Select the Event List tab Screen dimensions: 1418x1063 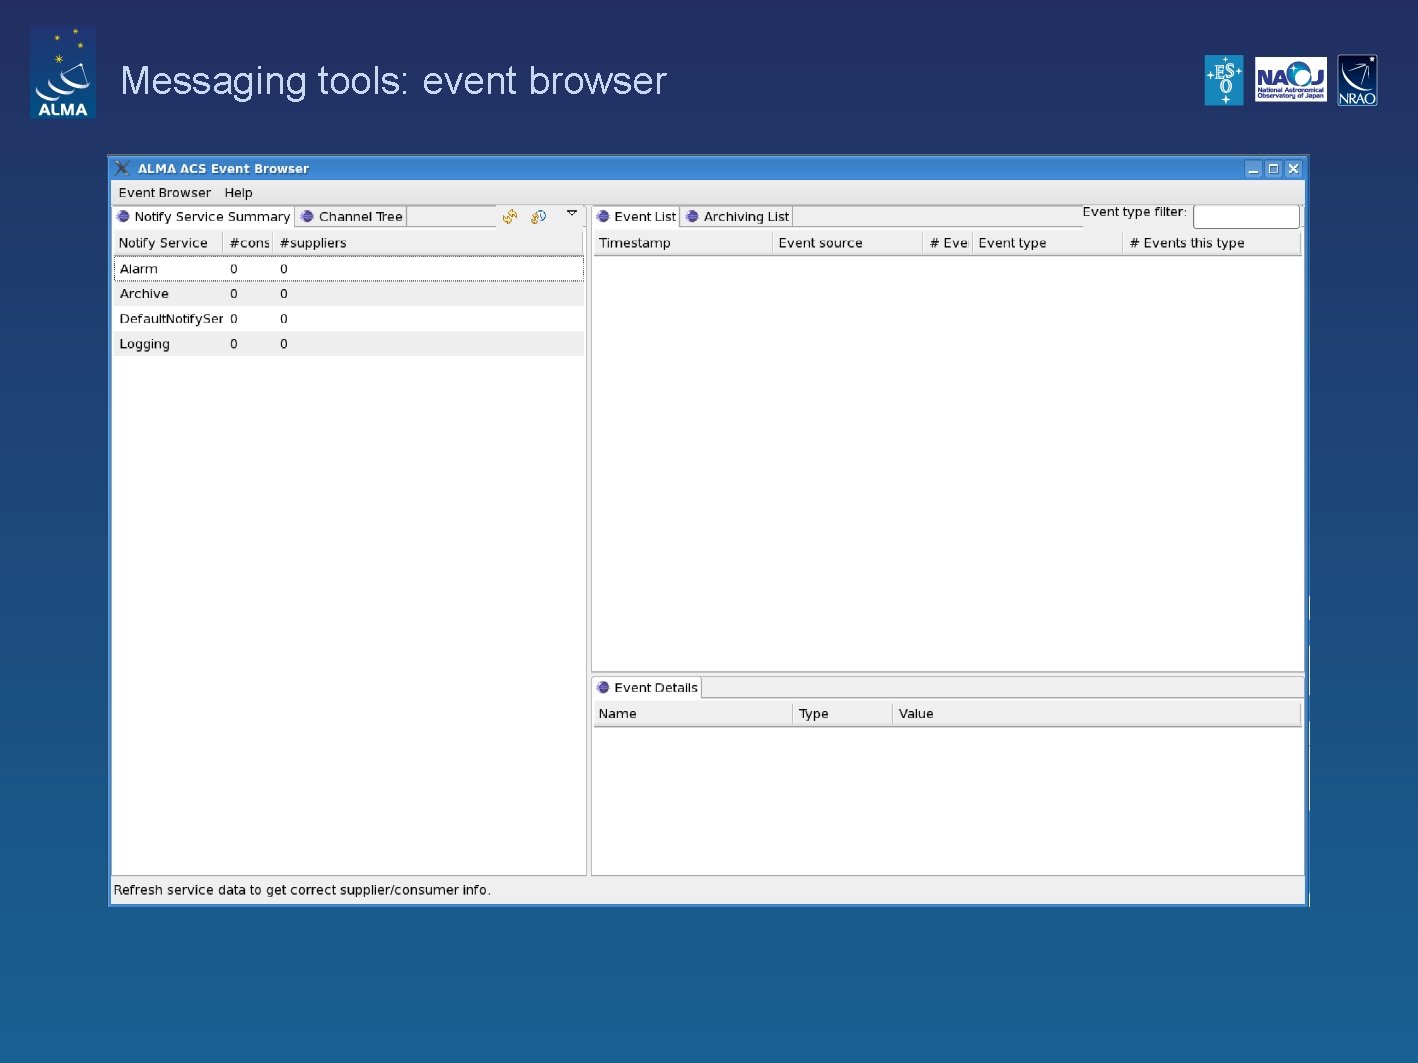point(636,216)
